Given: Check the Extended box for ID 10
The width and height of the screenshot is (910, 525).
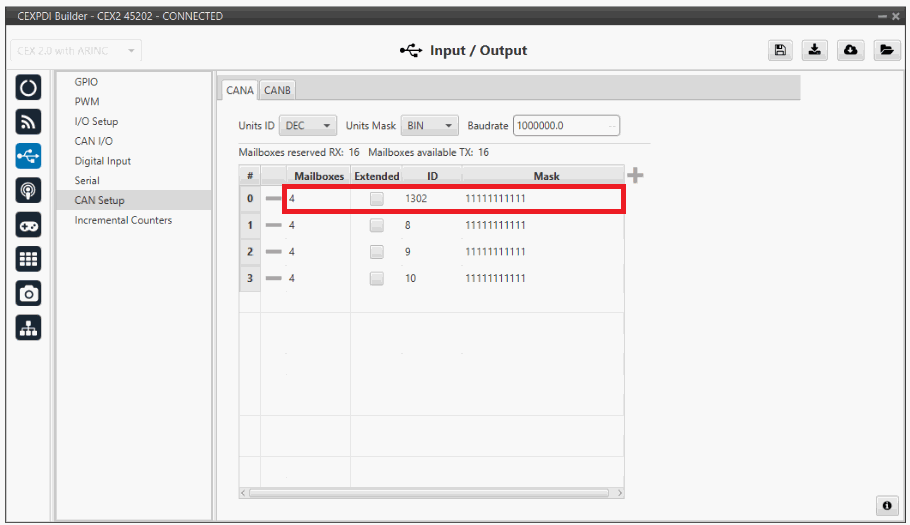Looking at the screenshot, I should click(377, 278).
